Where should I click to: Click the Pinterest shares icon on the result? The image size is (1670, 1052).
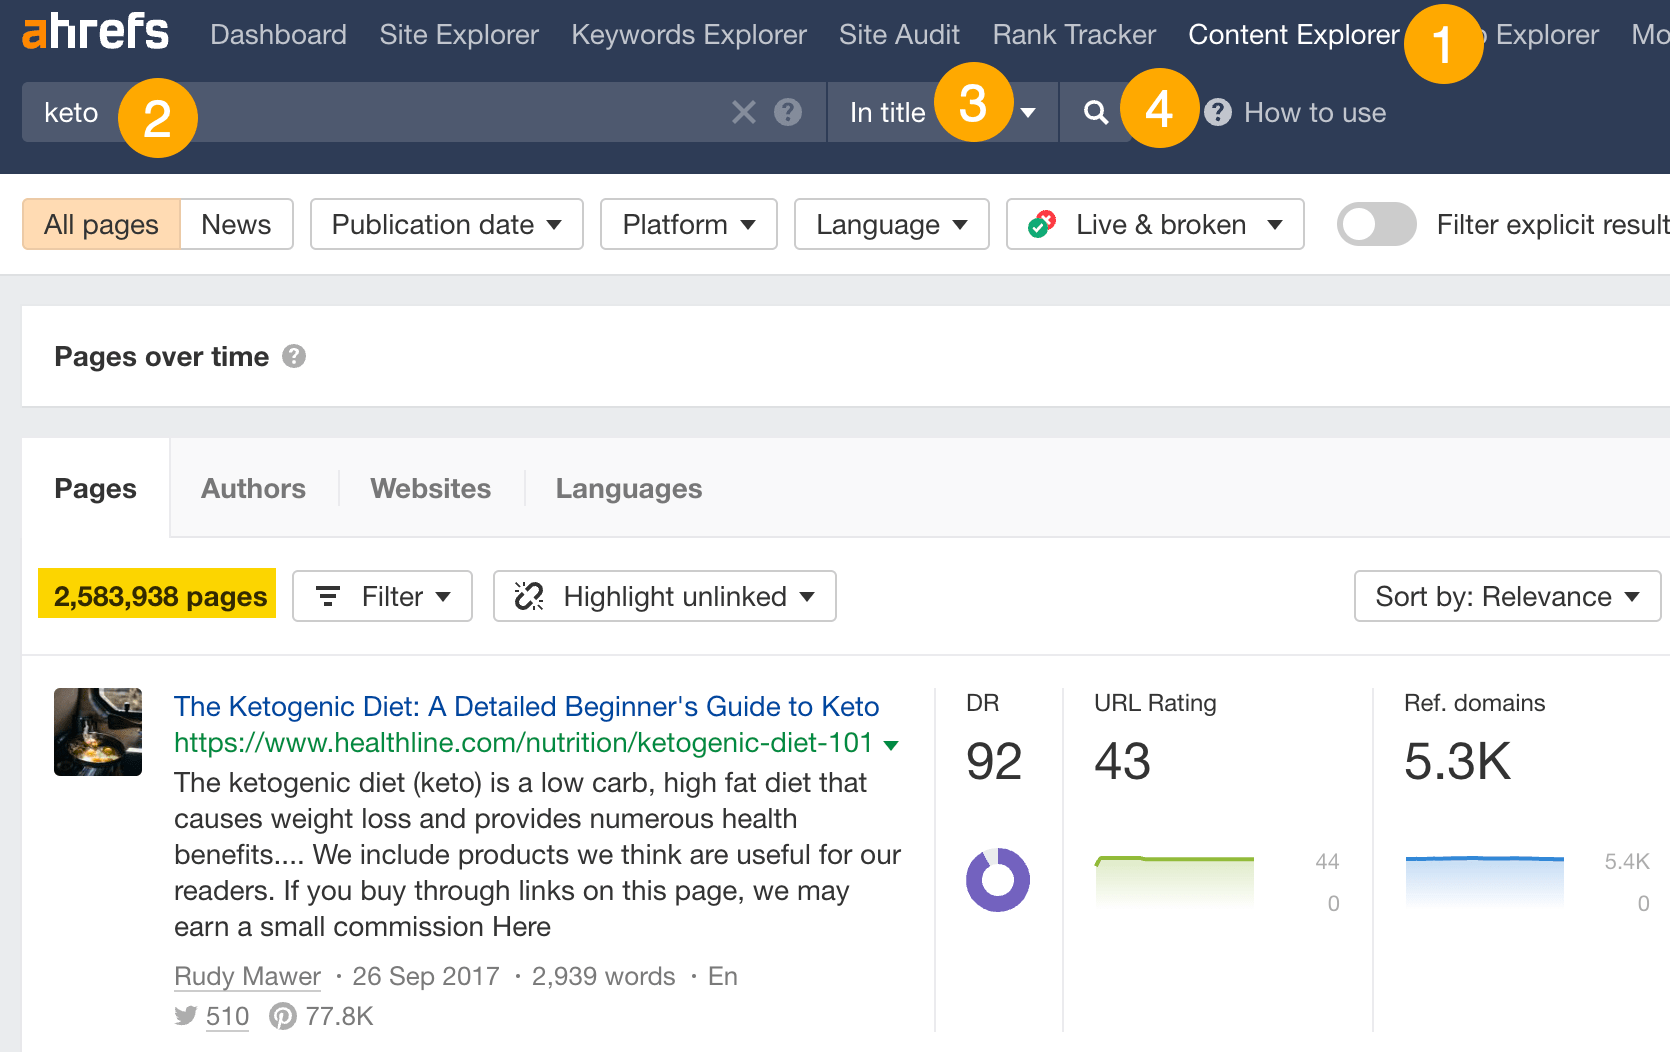pos(282,1015)
